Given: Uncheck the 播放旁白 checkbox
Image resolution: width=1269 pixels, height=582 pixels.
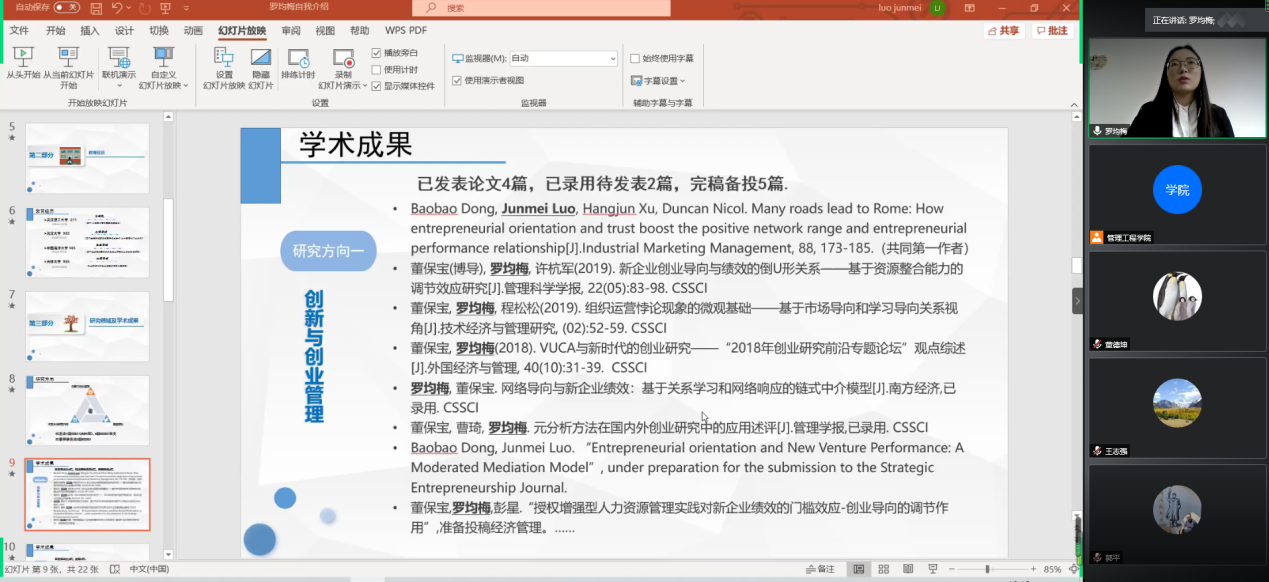Looking at the screenshot, I should point(376,53).
